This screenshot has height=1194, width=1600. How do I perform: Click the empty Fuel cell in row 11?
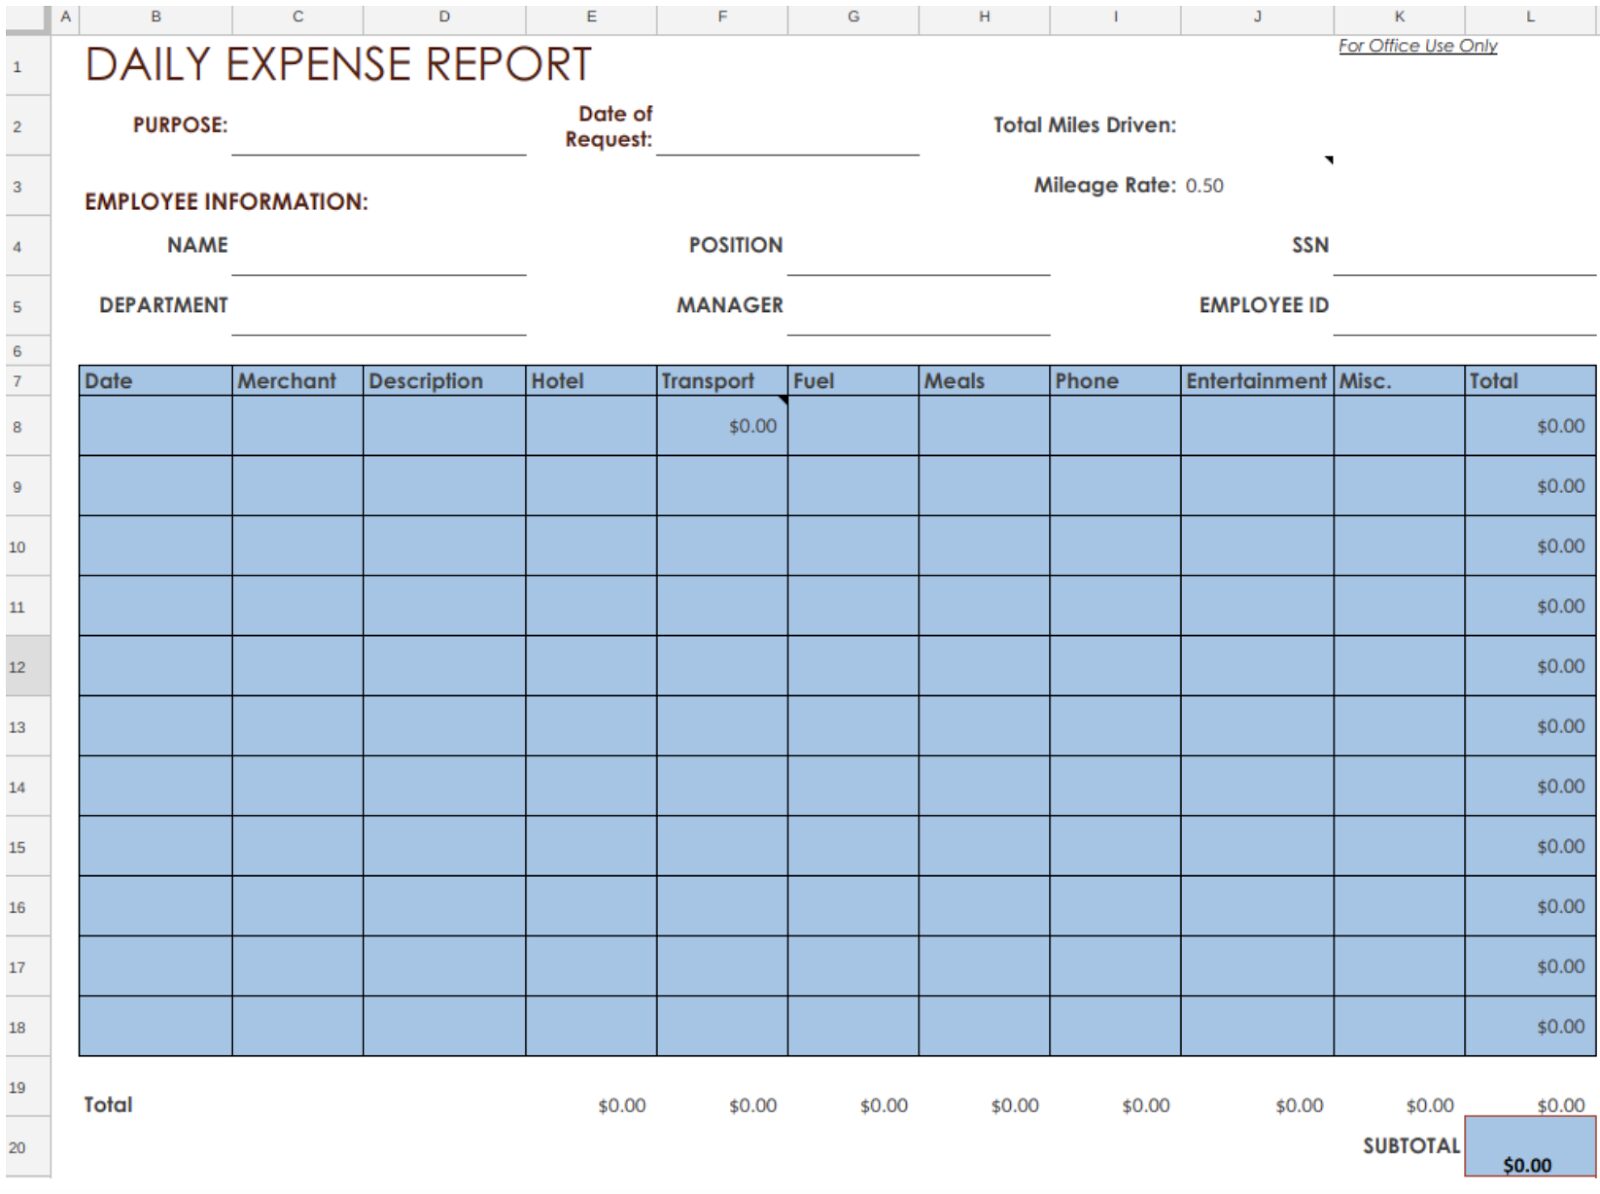853,606
